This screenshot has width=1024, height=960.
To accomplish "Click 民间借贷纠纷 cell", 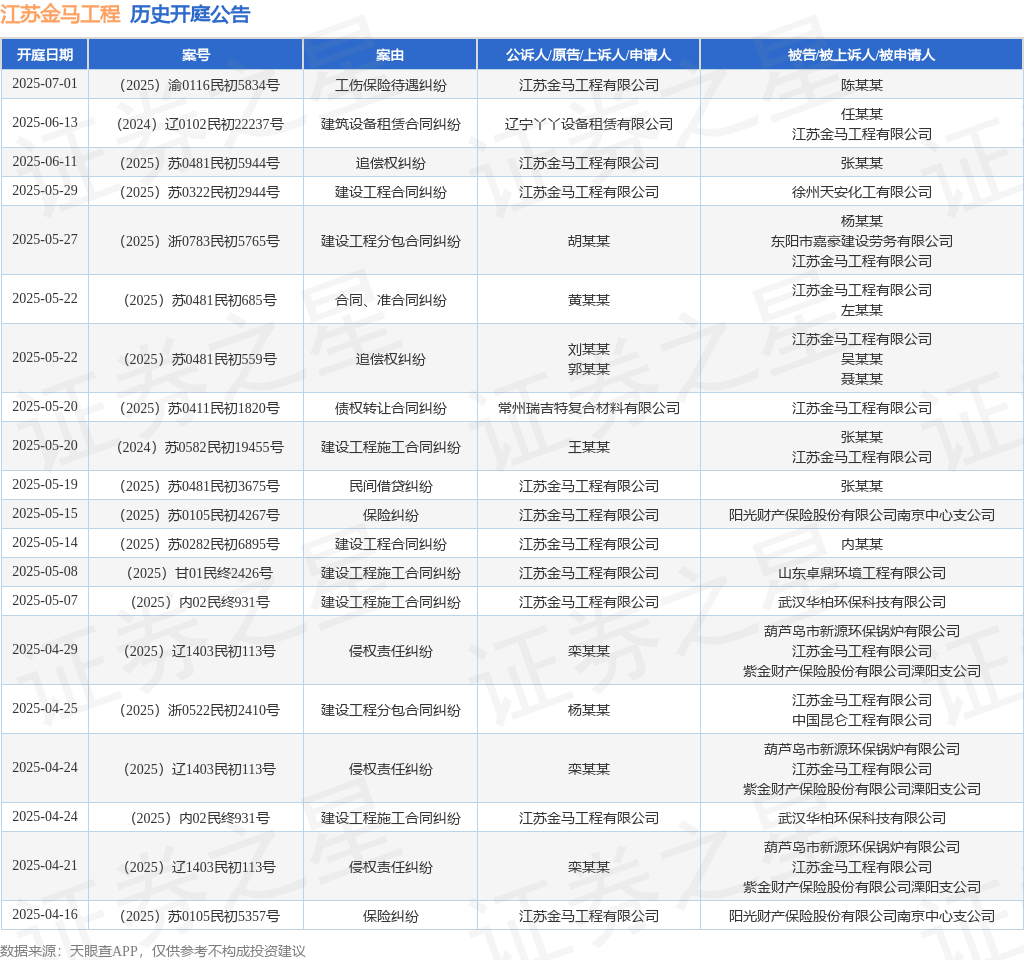I will pyautogui.click(x=391, y=486).
